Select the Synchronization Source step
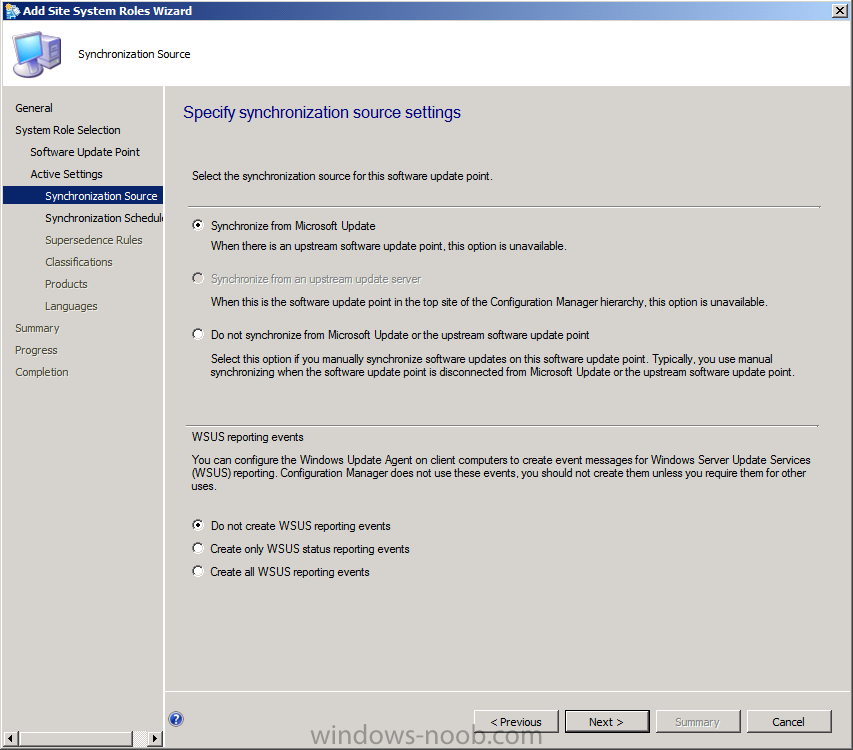The width and height of the screenshot is (853, 750). coord(83,195)
